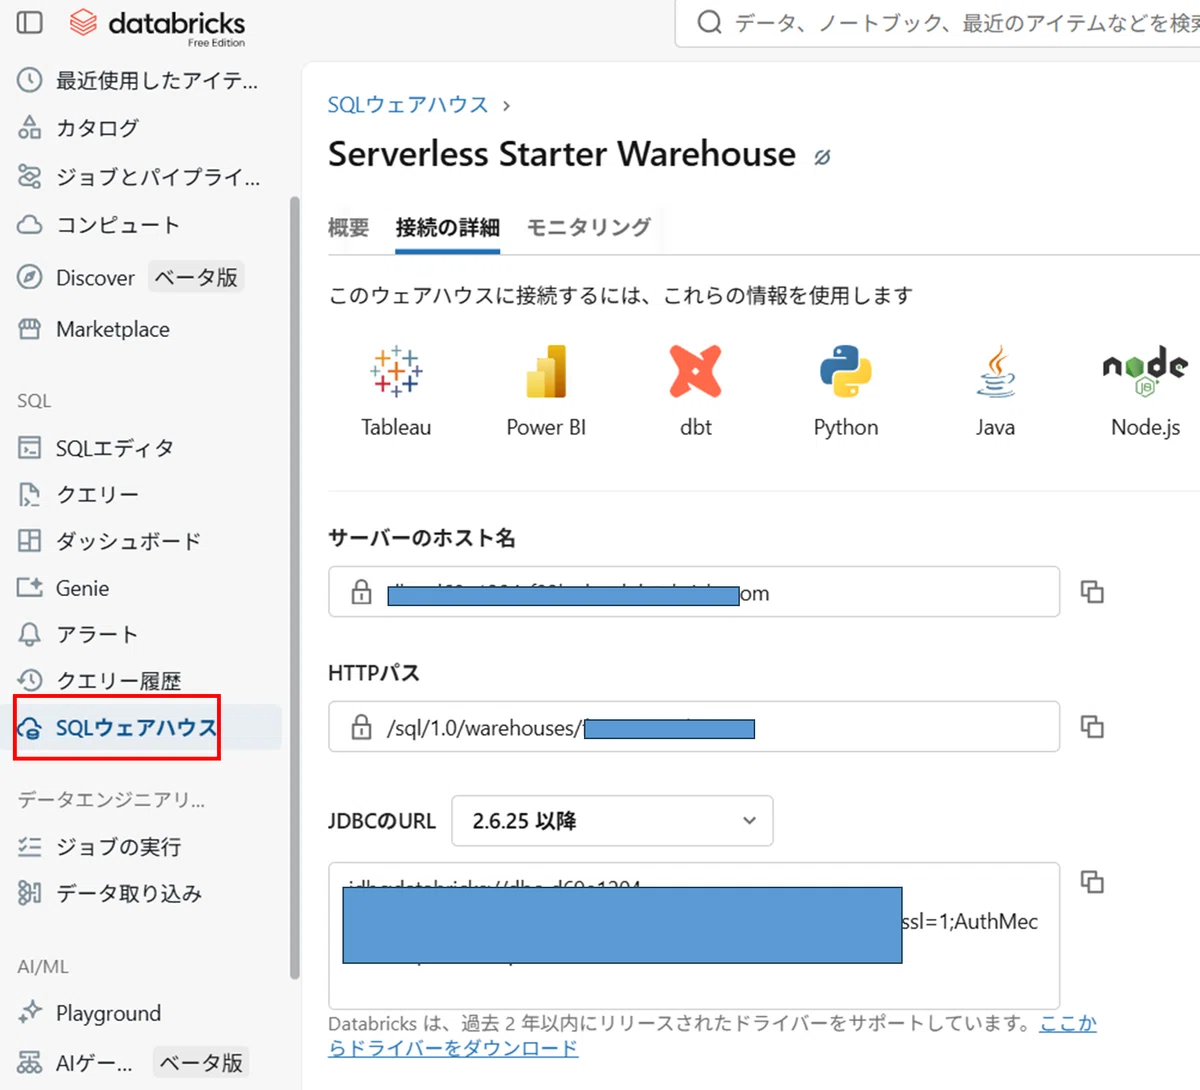Viewport: 1200px width, 1090px height.
Task: Open the JDBC version dropdown 2.6.25 以降
Action: pos(612,821)
